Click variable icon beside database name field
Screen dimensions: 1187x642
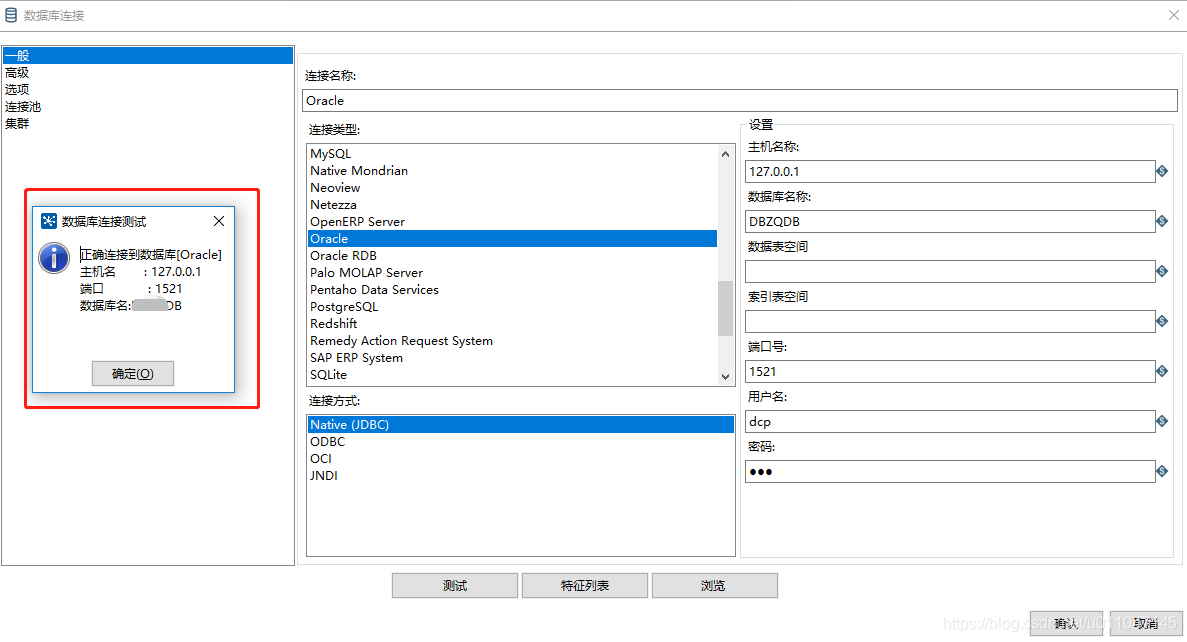[1162, 221]
